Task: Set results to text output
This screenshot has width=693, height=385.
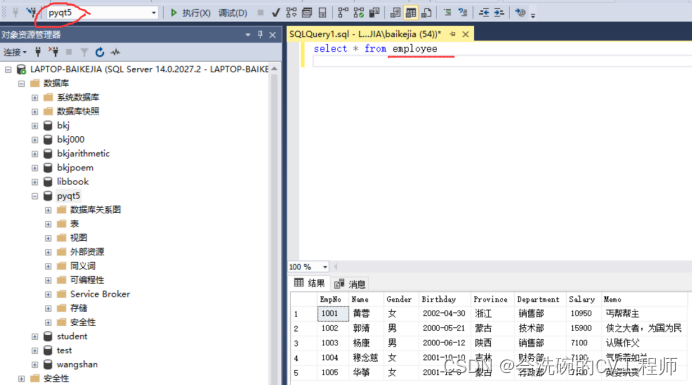Action: click(x=395, y=13)
